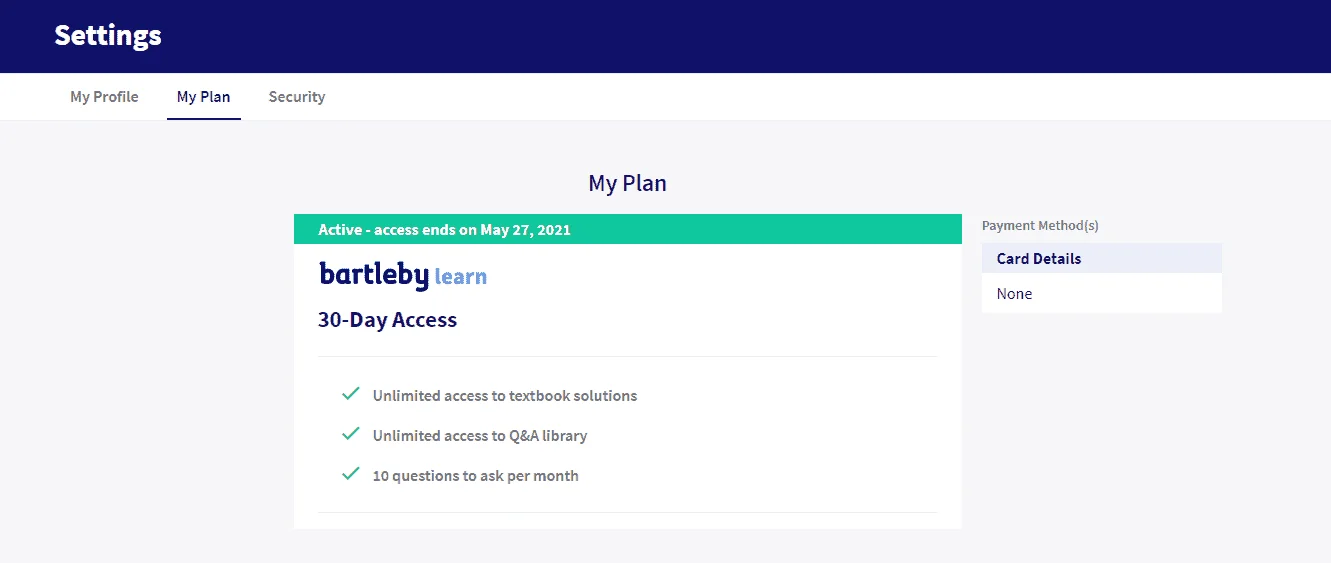This screenshot has width=1331, height=563.
Task: Click the checkmark beside Q&A library
Action: (x=350, y=434)
